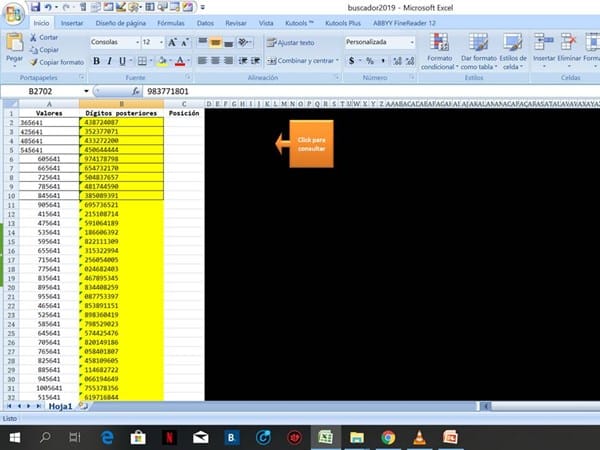Toggle bottom vertical alignment
600x450 pixels.
(x=228, y=42)
